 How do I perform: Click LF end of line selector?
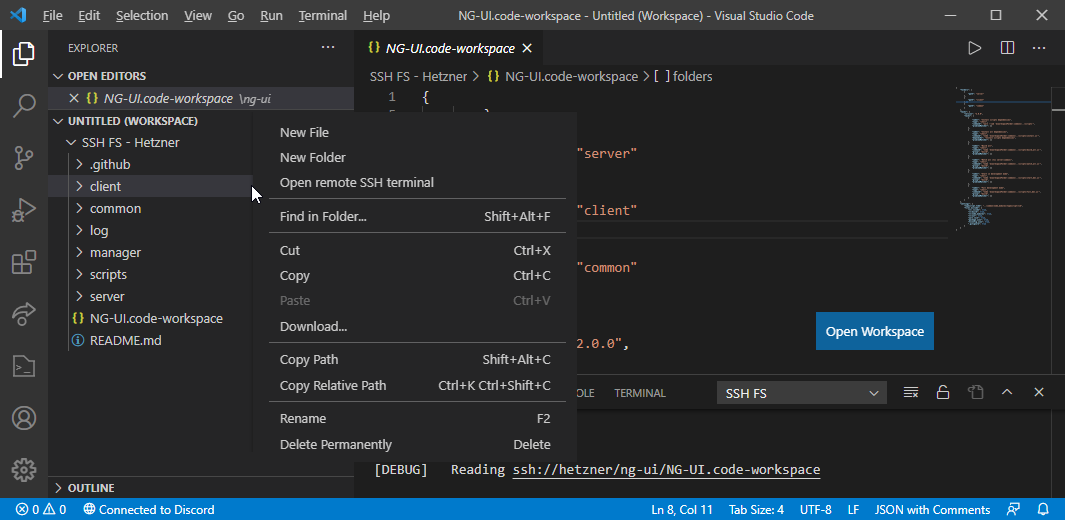click(853, 510)
